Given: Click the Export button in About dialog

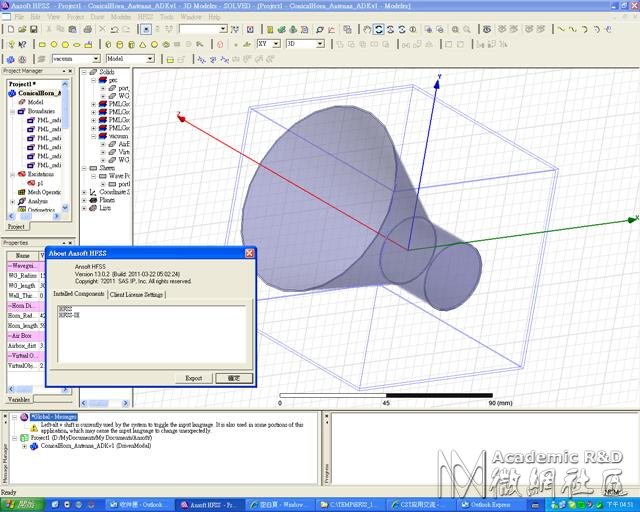Looking at the screenshot, I should point(193,378).
